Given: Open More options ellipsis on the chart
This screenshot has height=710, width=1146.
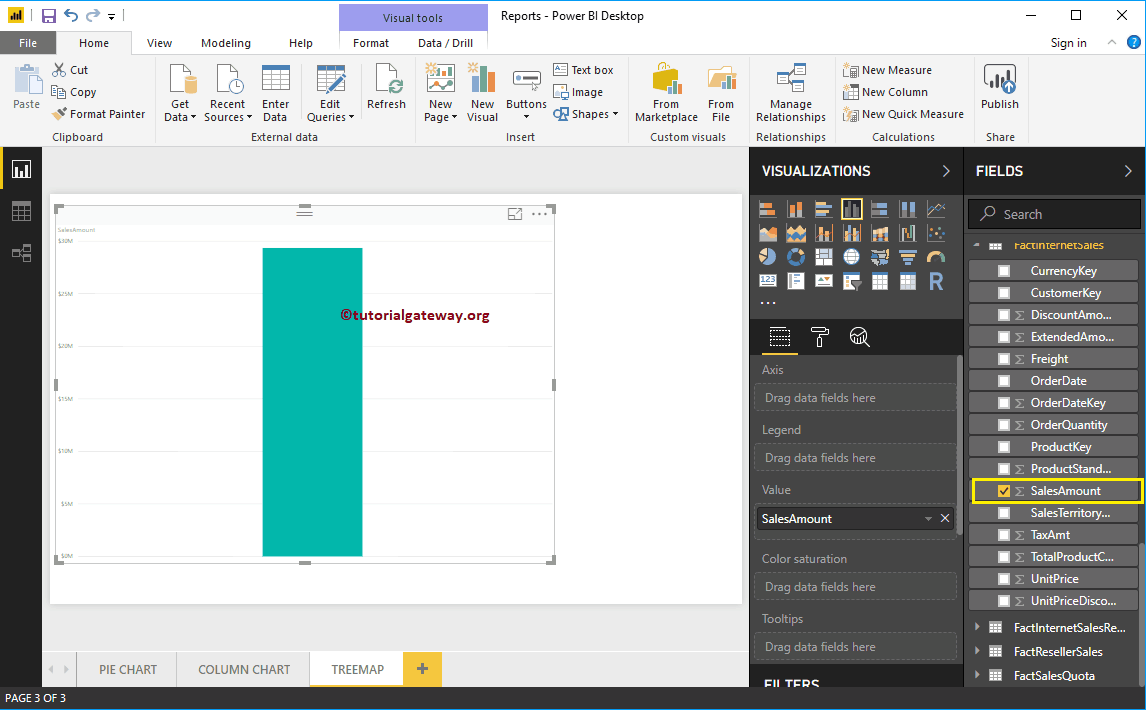Looking at the screenshot, I should (x=539, y=214).
